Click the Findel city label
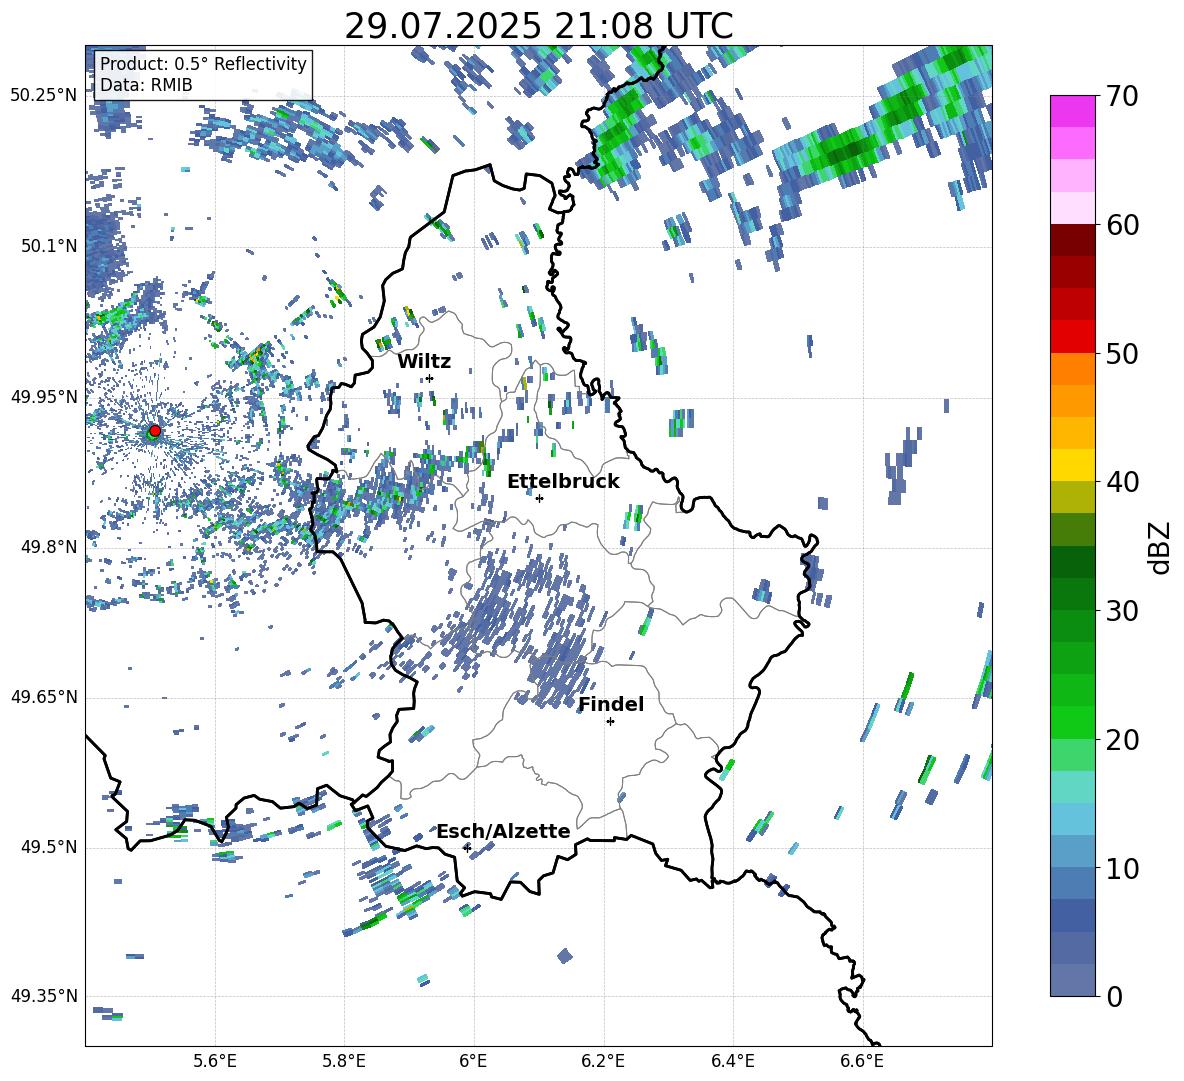 [611, 704]
